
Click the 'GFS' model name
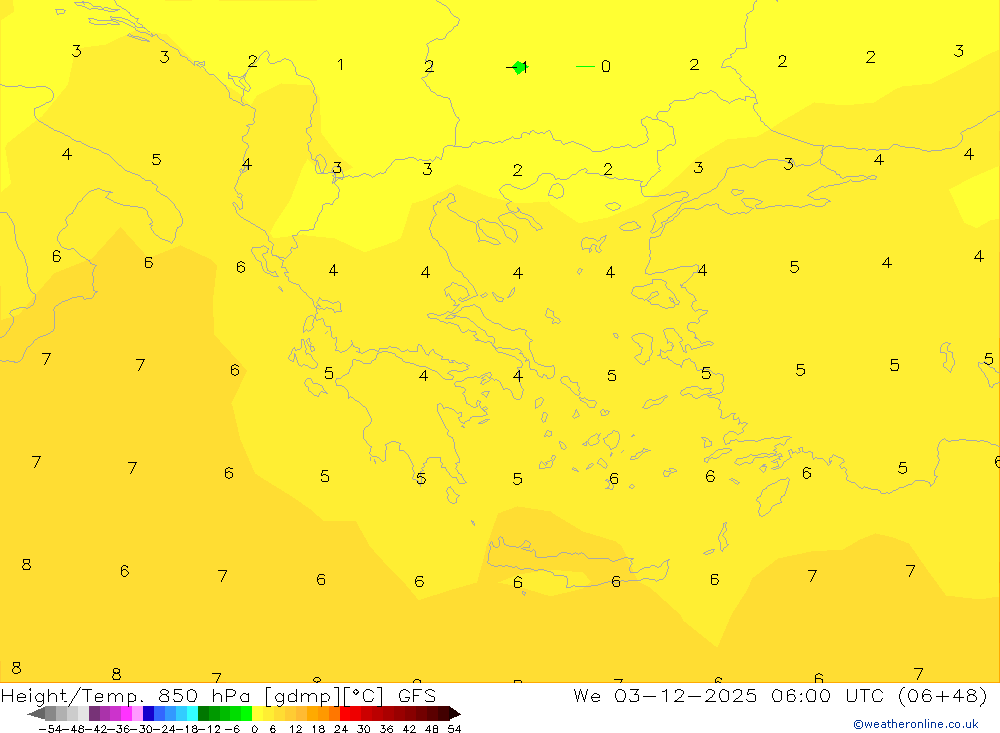point(416,696)
